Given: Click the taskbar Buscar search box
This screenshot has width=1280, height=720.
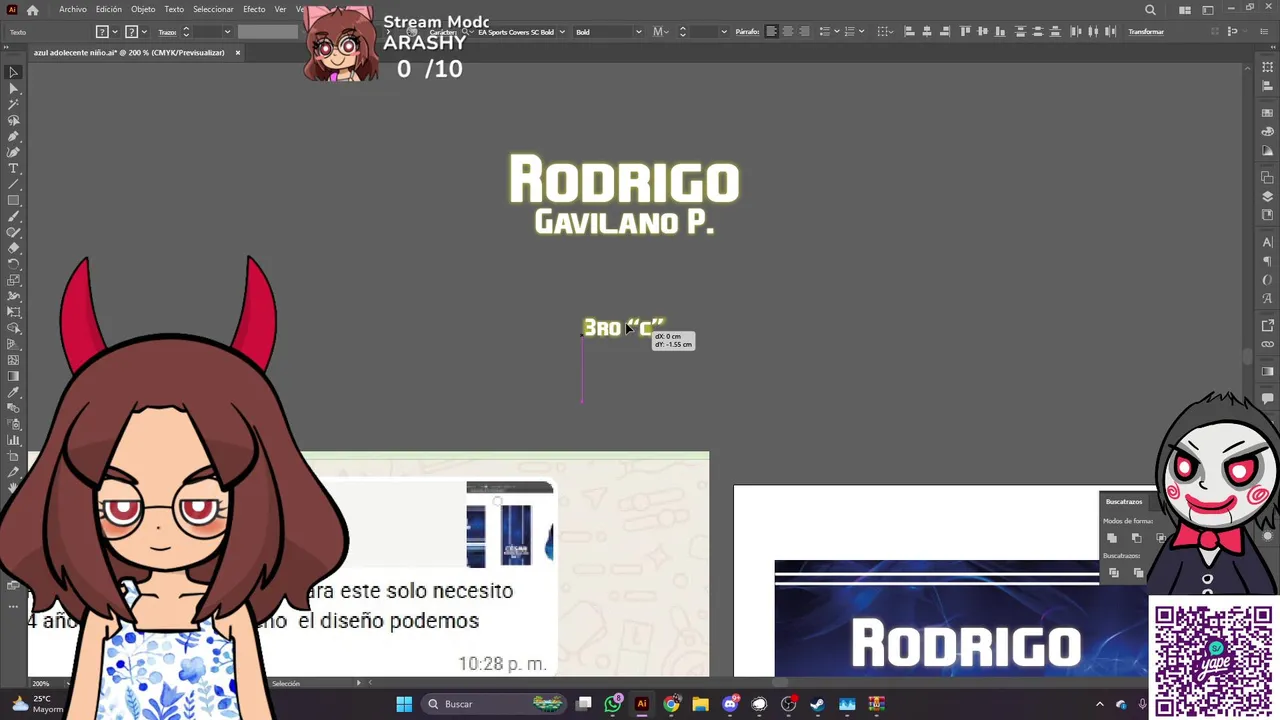Looking at the screenshot, I should click(x=494, y=704).
